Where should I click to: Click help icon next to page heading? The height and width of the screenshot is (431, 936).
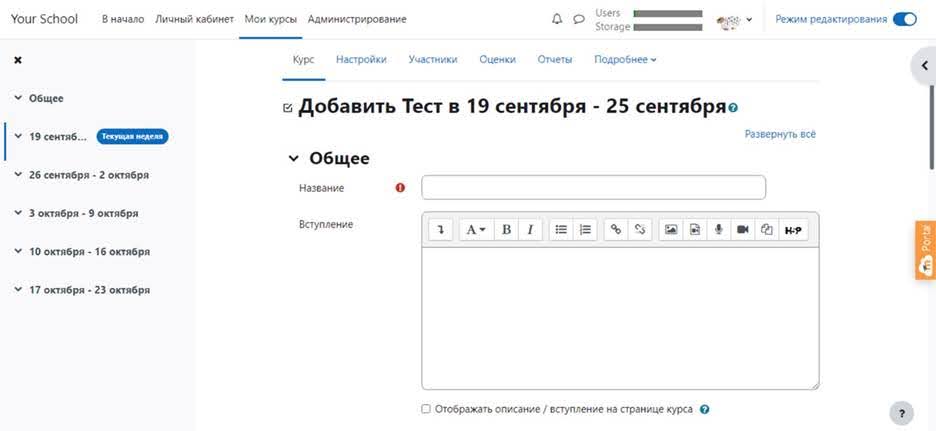(733, 108)
